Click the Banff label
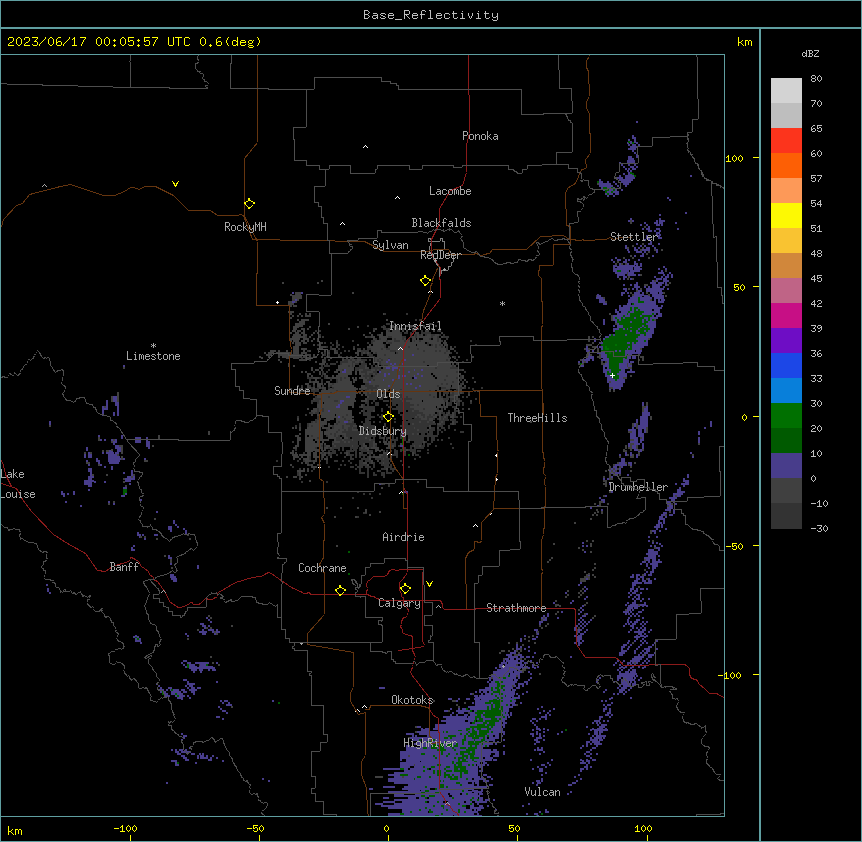Viewport: 862px width, 842px height. pyautogui.click(x=124, y=567)
